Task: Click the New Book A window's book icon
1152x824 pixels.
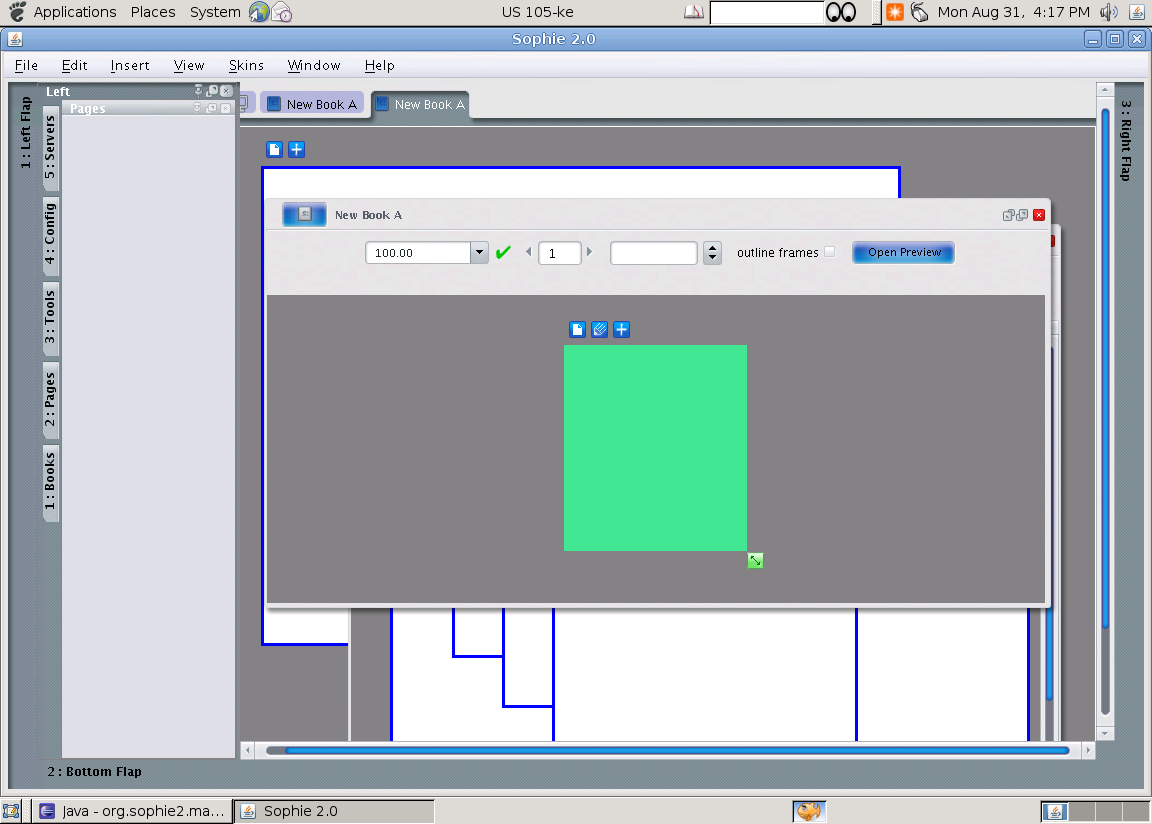Action: (x=304, y=214)
